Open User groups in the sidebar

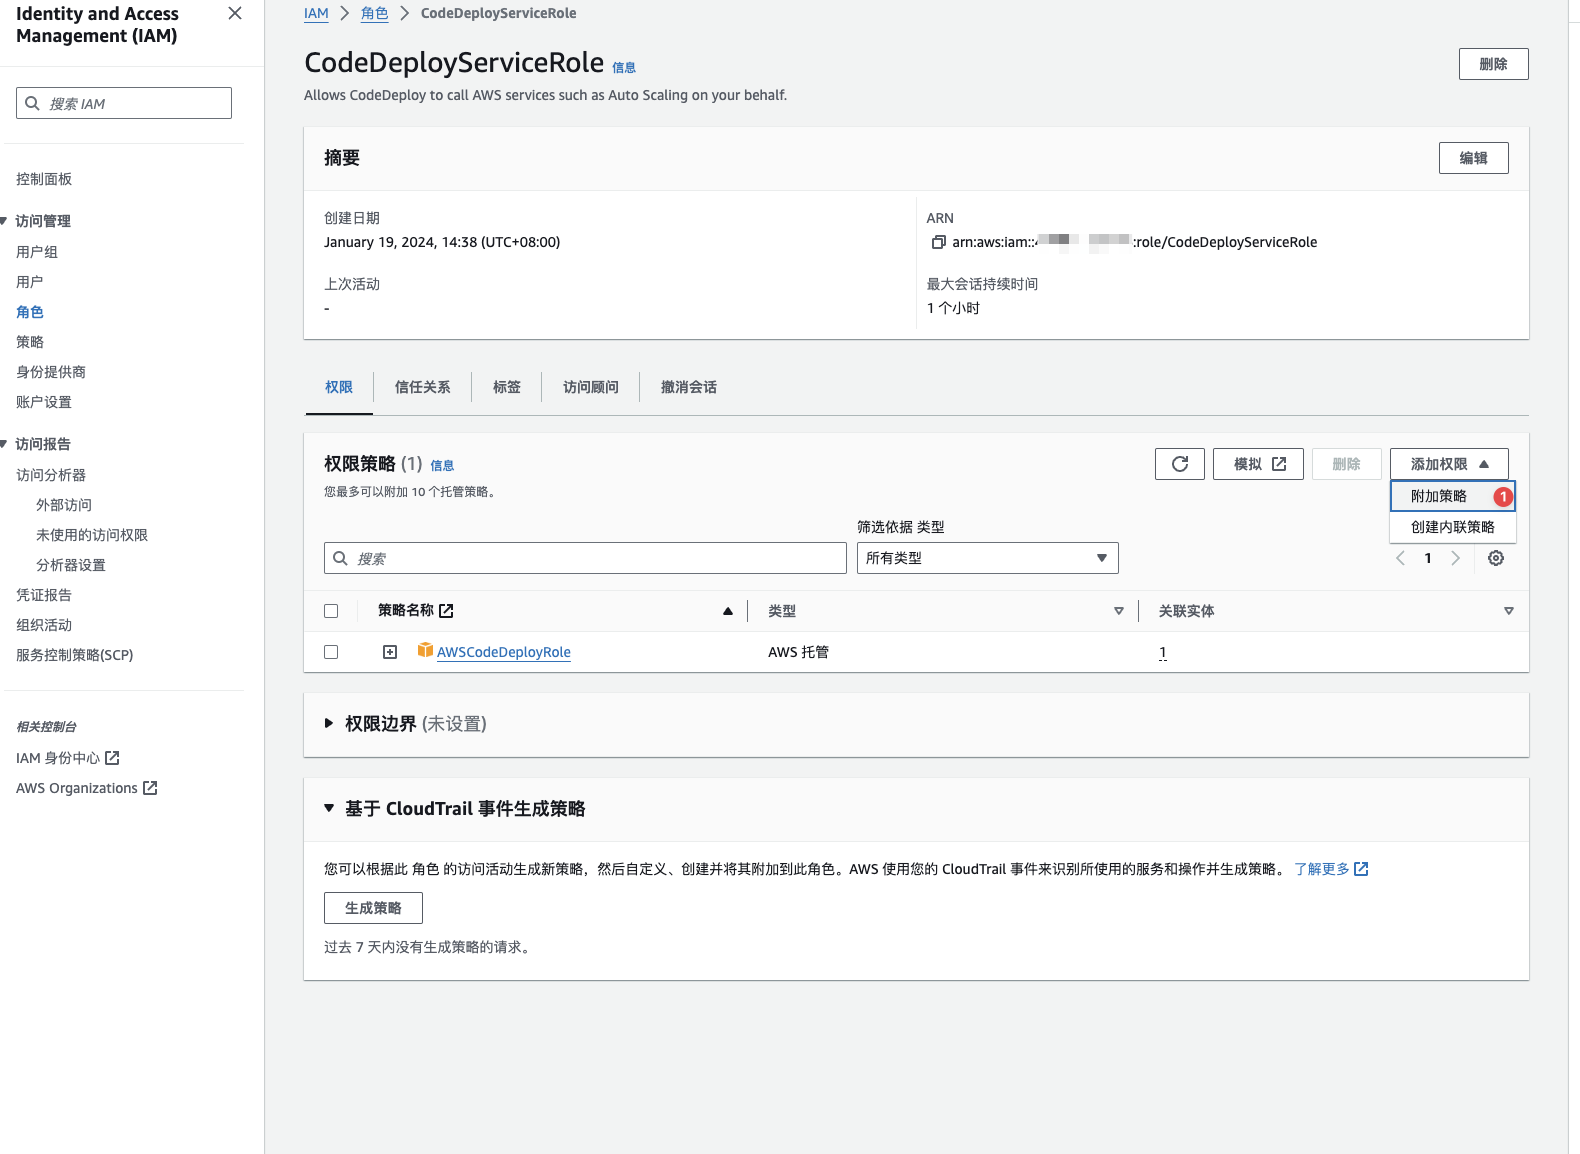[37, 252]
